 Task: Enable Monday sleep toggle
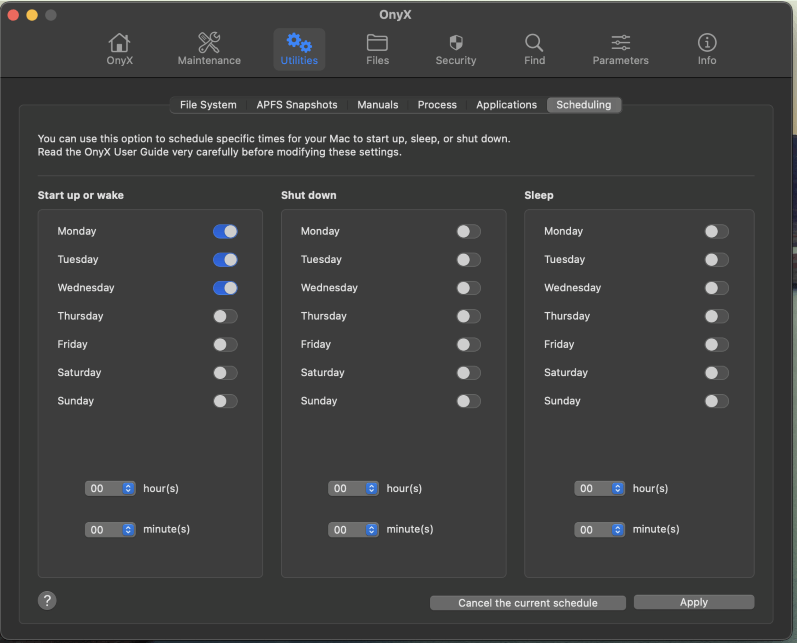point(717,231)
